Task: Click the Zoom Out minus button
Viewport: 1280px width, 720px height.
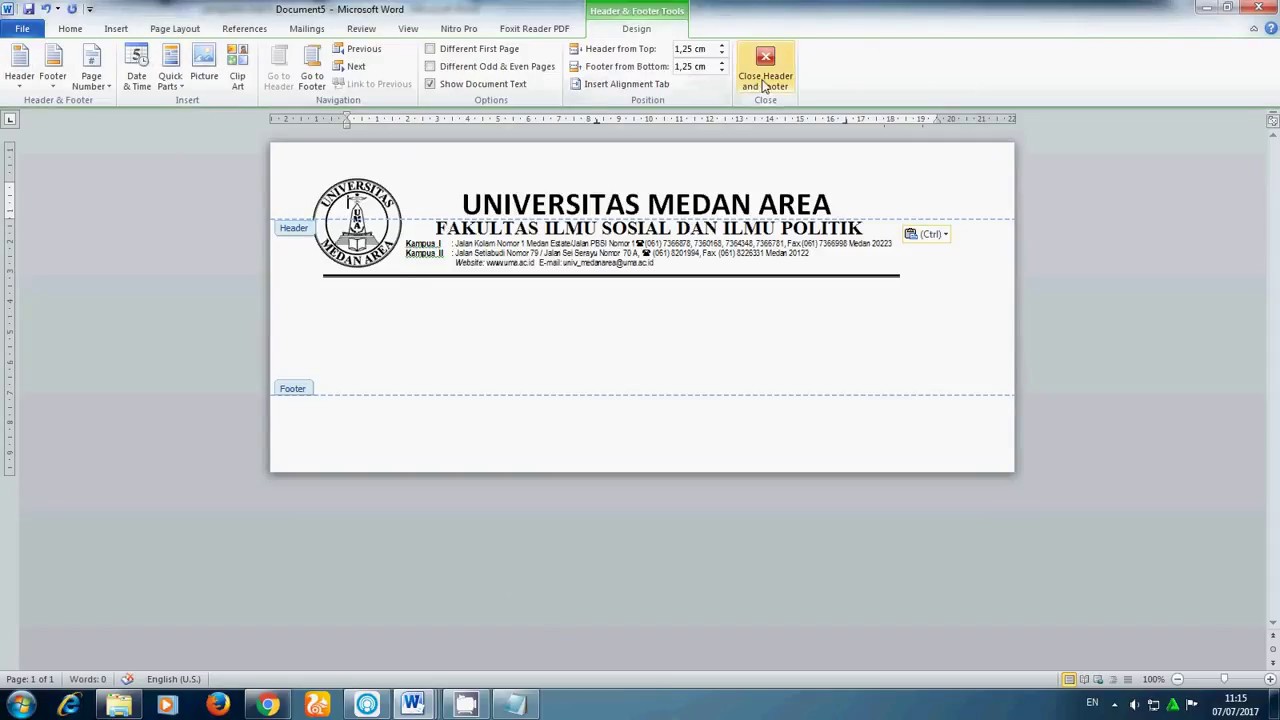Action: 1177,680
